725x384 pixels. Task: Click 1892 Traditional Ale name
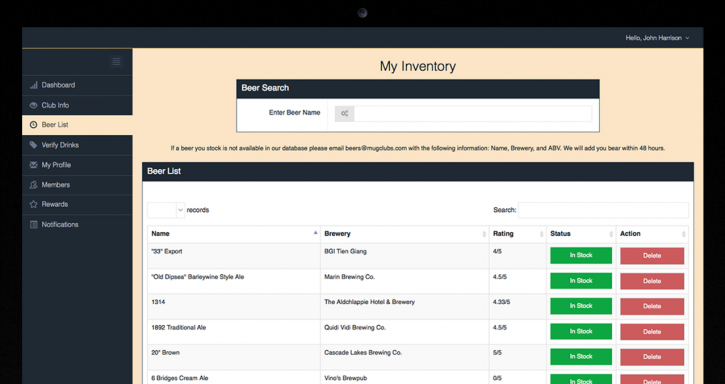pos(178,328)
